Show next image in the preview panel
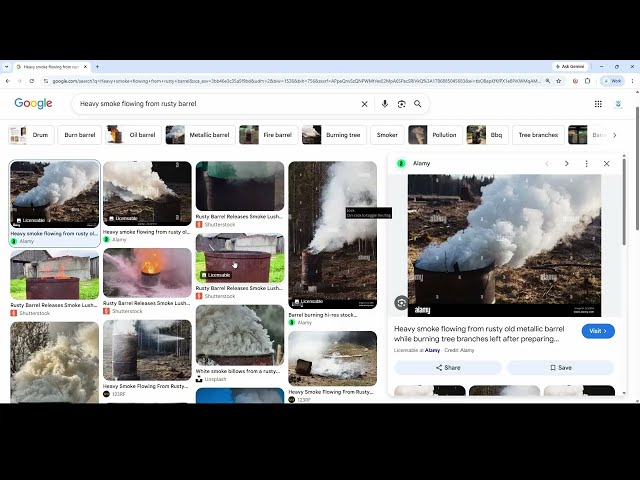Viewport: 640px width, 480px height. coord(567,163)
